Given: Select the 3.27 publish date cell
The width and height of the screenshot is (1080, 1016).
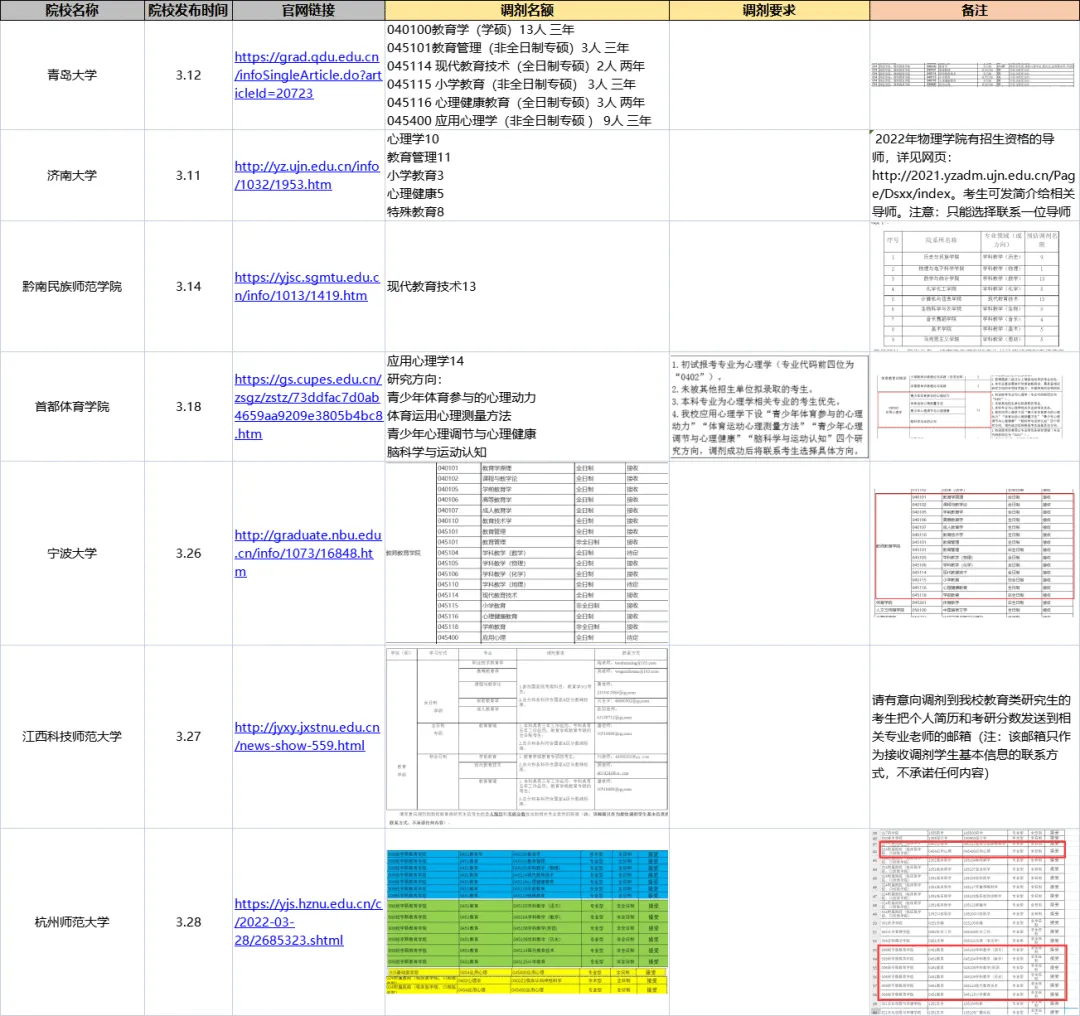Looking at the screenshot, I should pyautogui.click(x=188, y=736).
